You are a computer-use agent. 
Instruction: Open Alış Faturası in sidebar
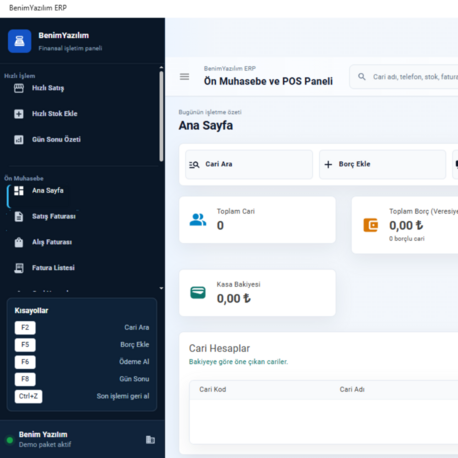pos(52,242)
